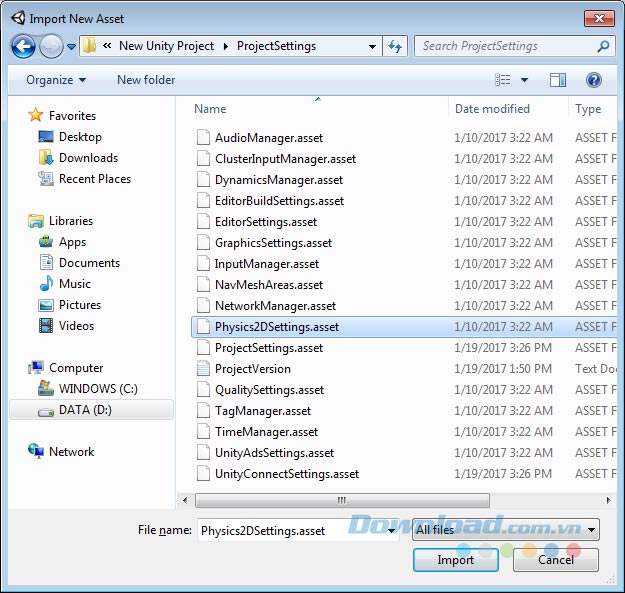Select the ProjectVersion text file
The image size is (625, 593).
point(252,369)
